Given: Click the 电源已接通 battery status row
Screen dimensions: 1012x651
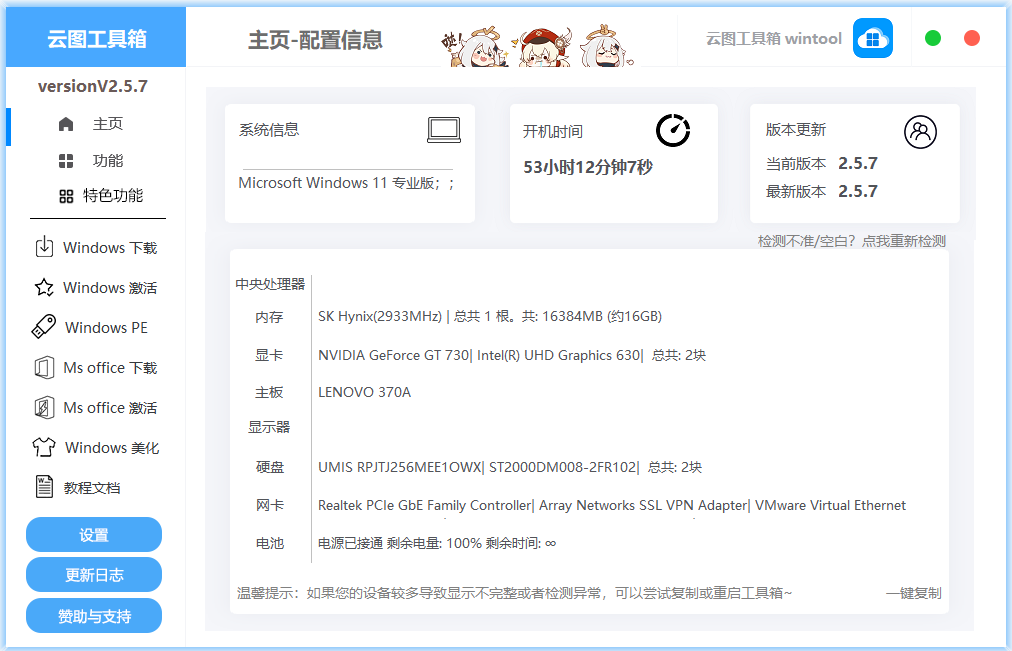Looking at the screenshot, I should point(437,543).
